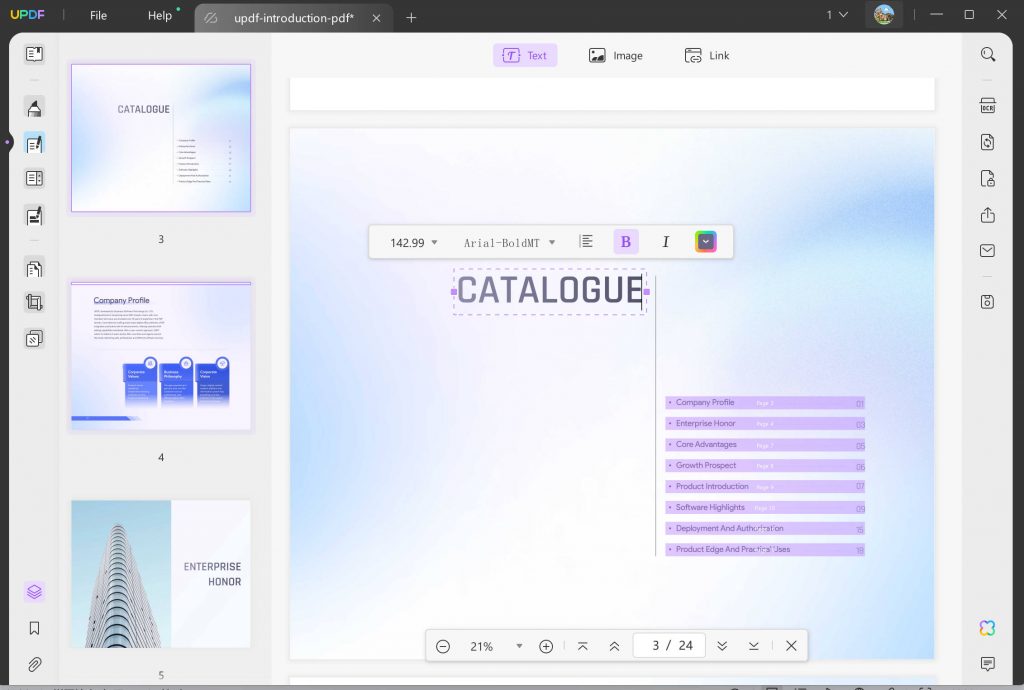Open the Organize Pages tool

click(34, 267)
